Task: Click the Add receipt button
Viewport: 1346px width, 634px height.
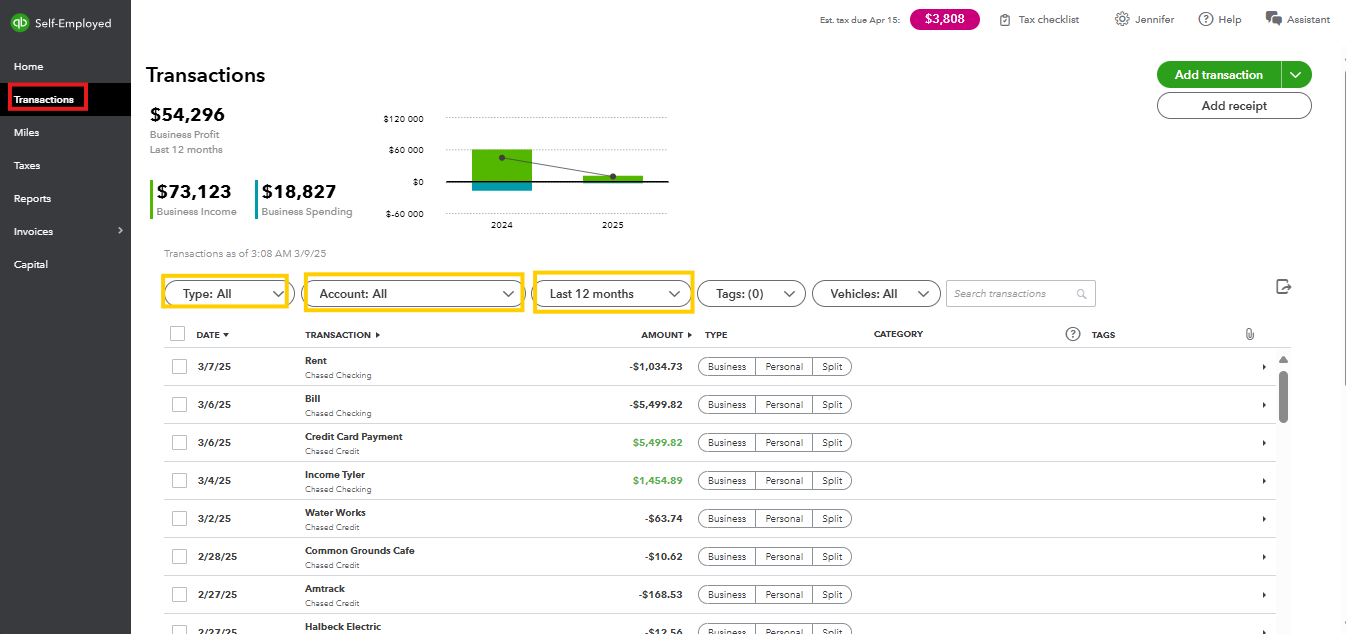Action: pos(1234,106)
